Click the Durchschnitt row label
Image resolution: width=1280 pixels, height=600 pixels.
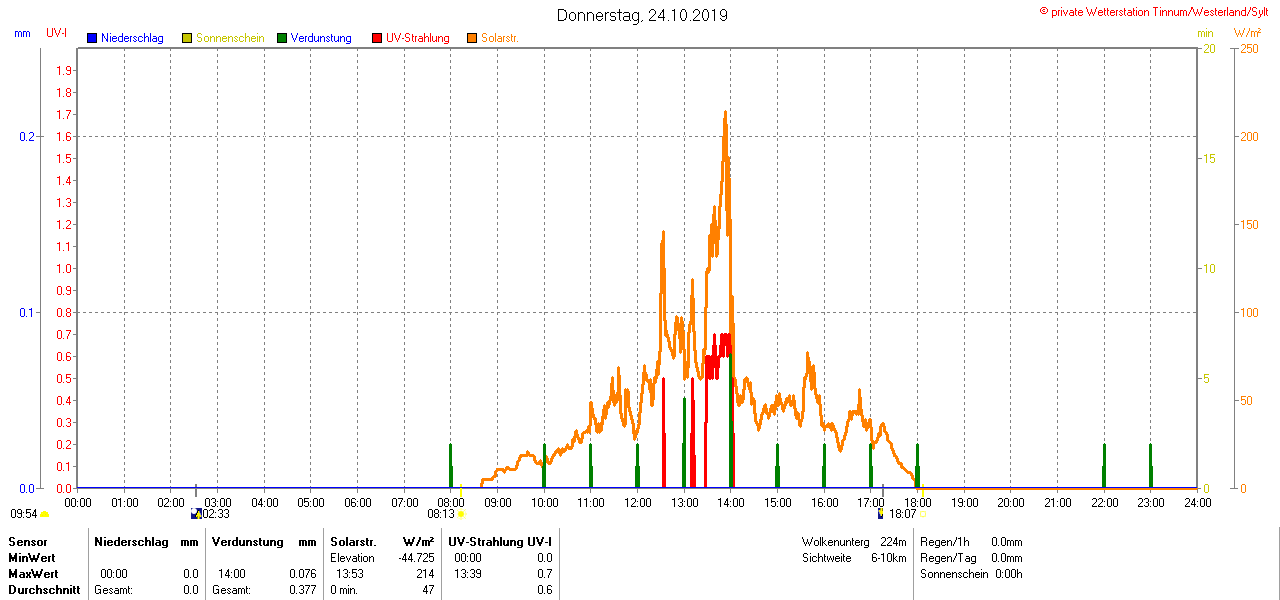point(44,590)
